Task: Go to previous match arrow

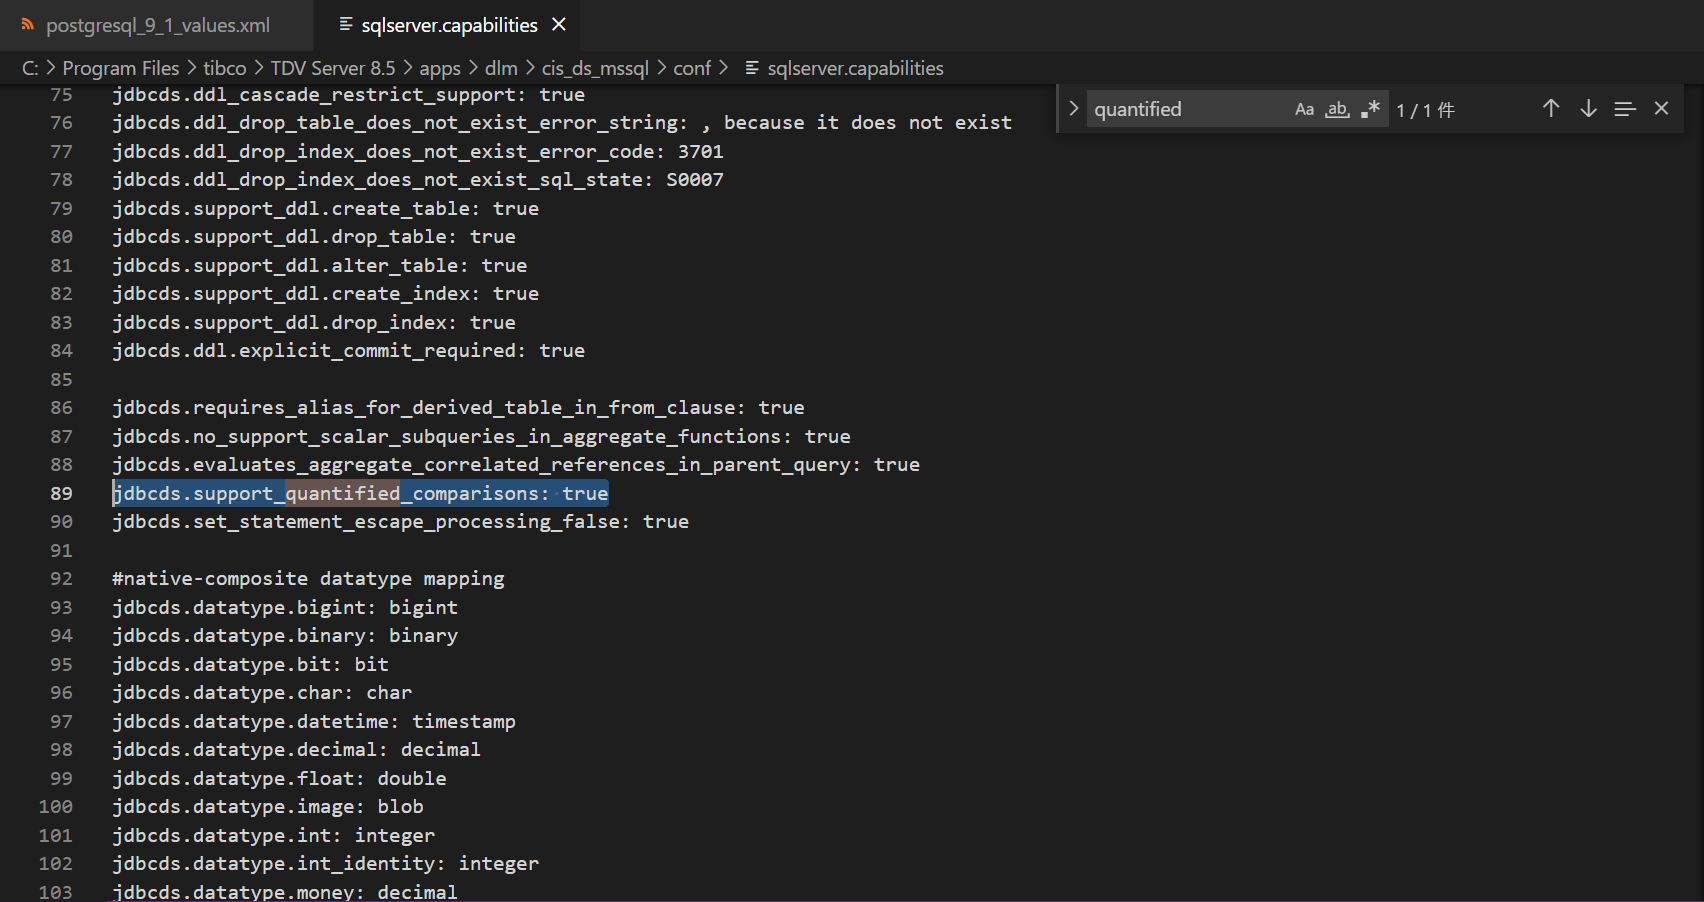Action: [1551, 108]
